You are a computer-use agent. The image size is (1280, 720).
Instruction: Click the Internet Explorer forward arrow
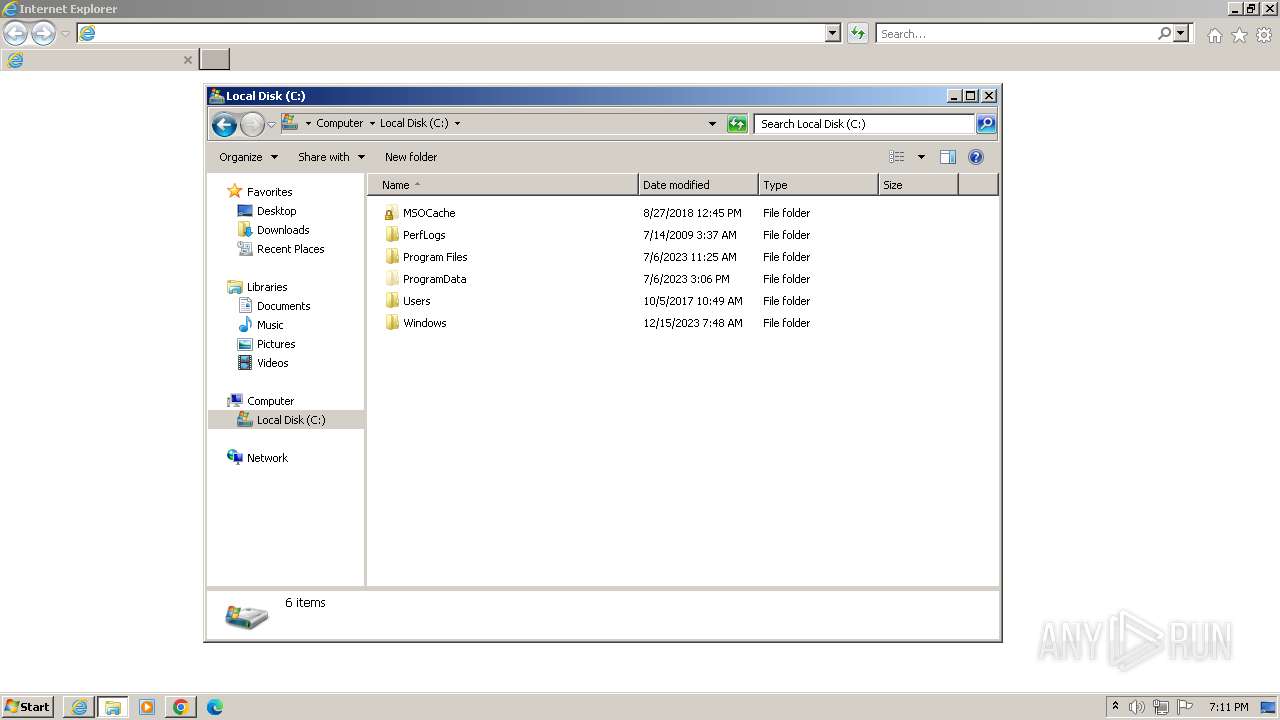[x=43, y=34]
